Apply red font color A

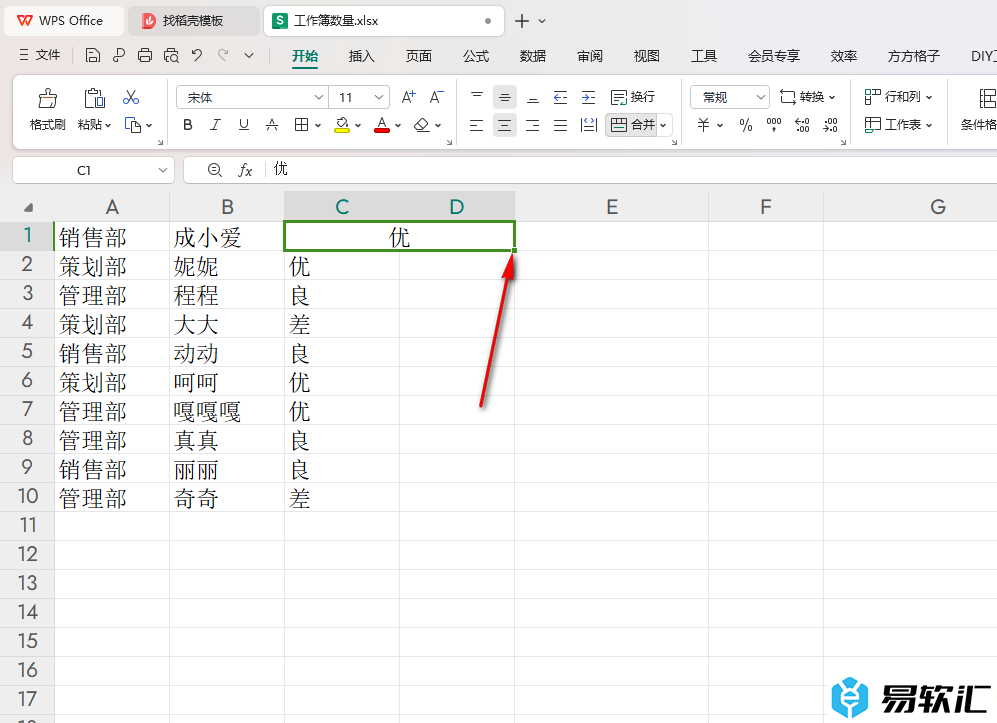click(x=382, y=125)
